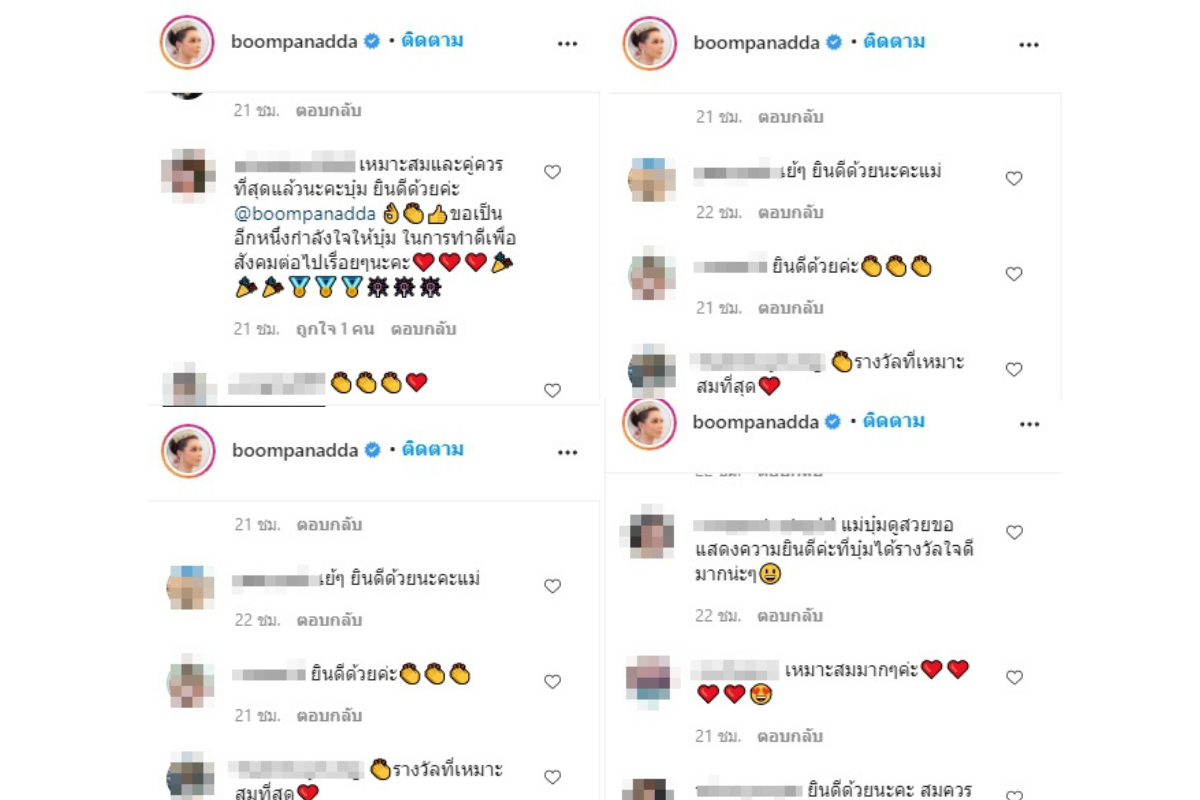Toggle like on the top-right 'รางวัลที่เหมาะสมที่สุด' comment
Screen dimensions: 1200x800
point(1014,370)
